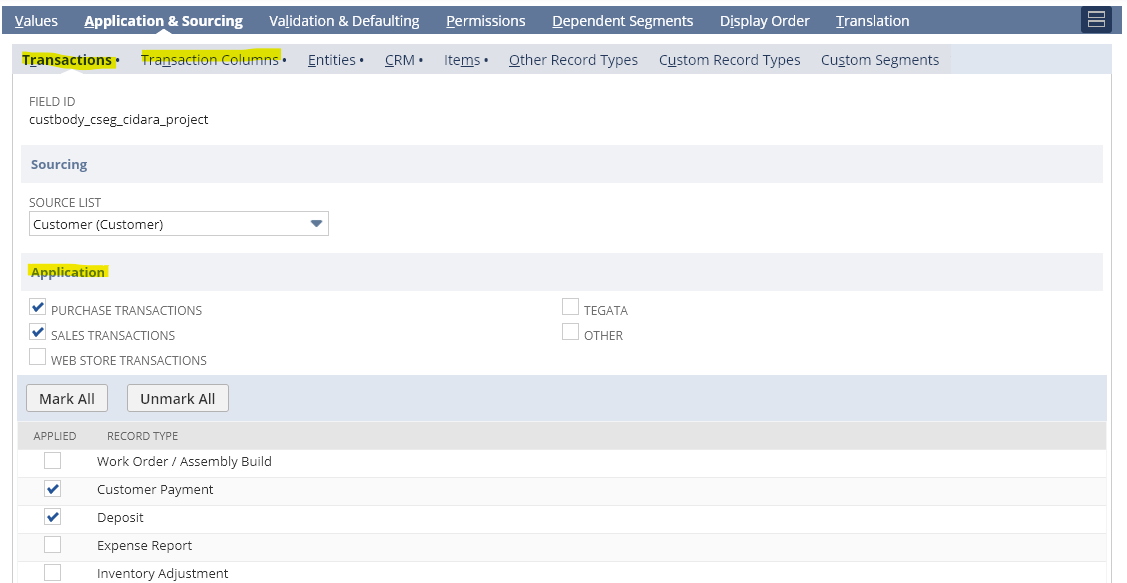
Task: Check the Tegata application checkbox
Action: pyautogui.click(x=570, y=306)
